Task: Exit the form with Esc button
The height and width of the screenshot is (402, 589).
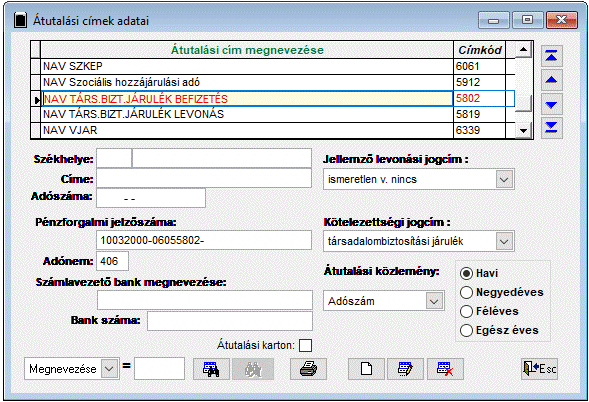Action: click(539, 369)
